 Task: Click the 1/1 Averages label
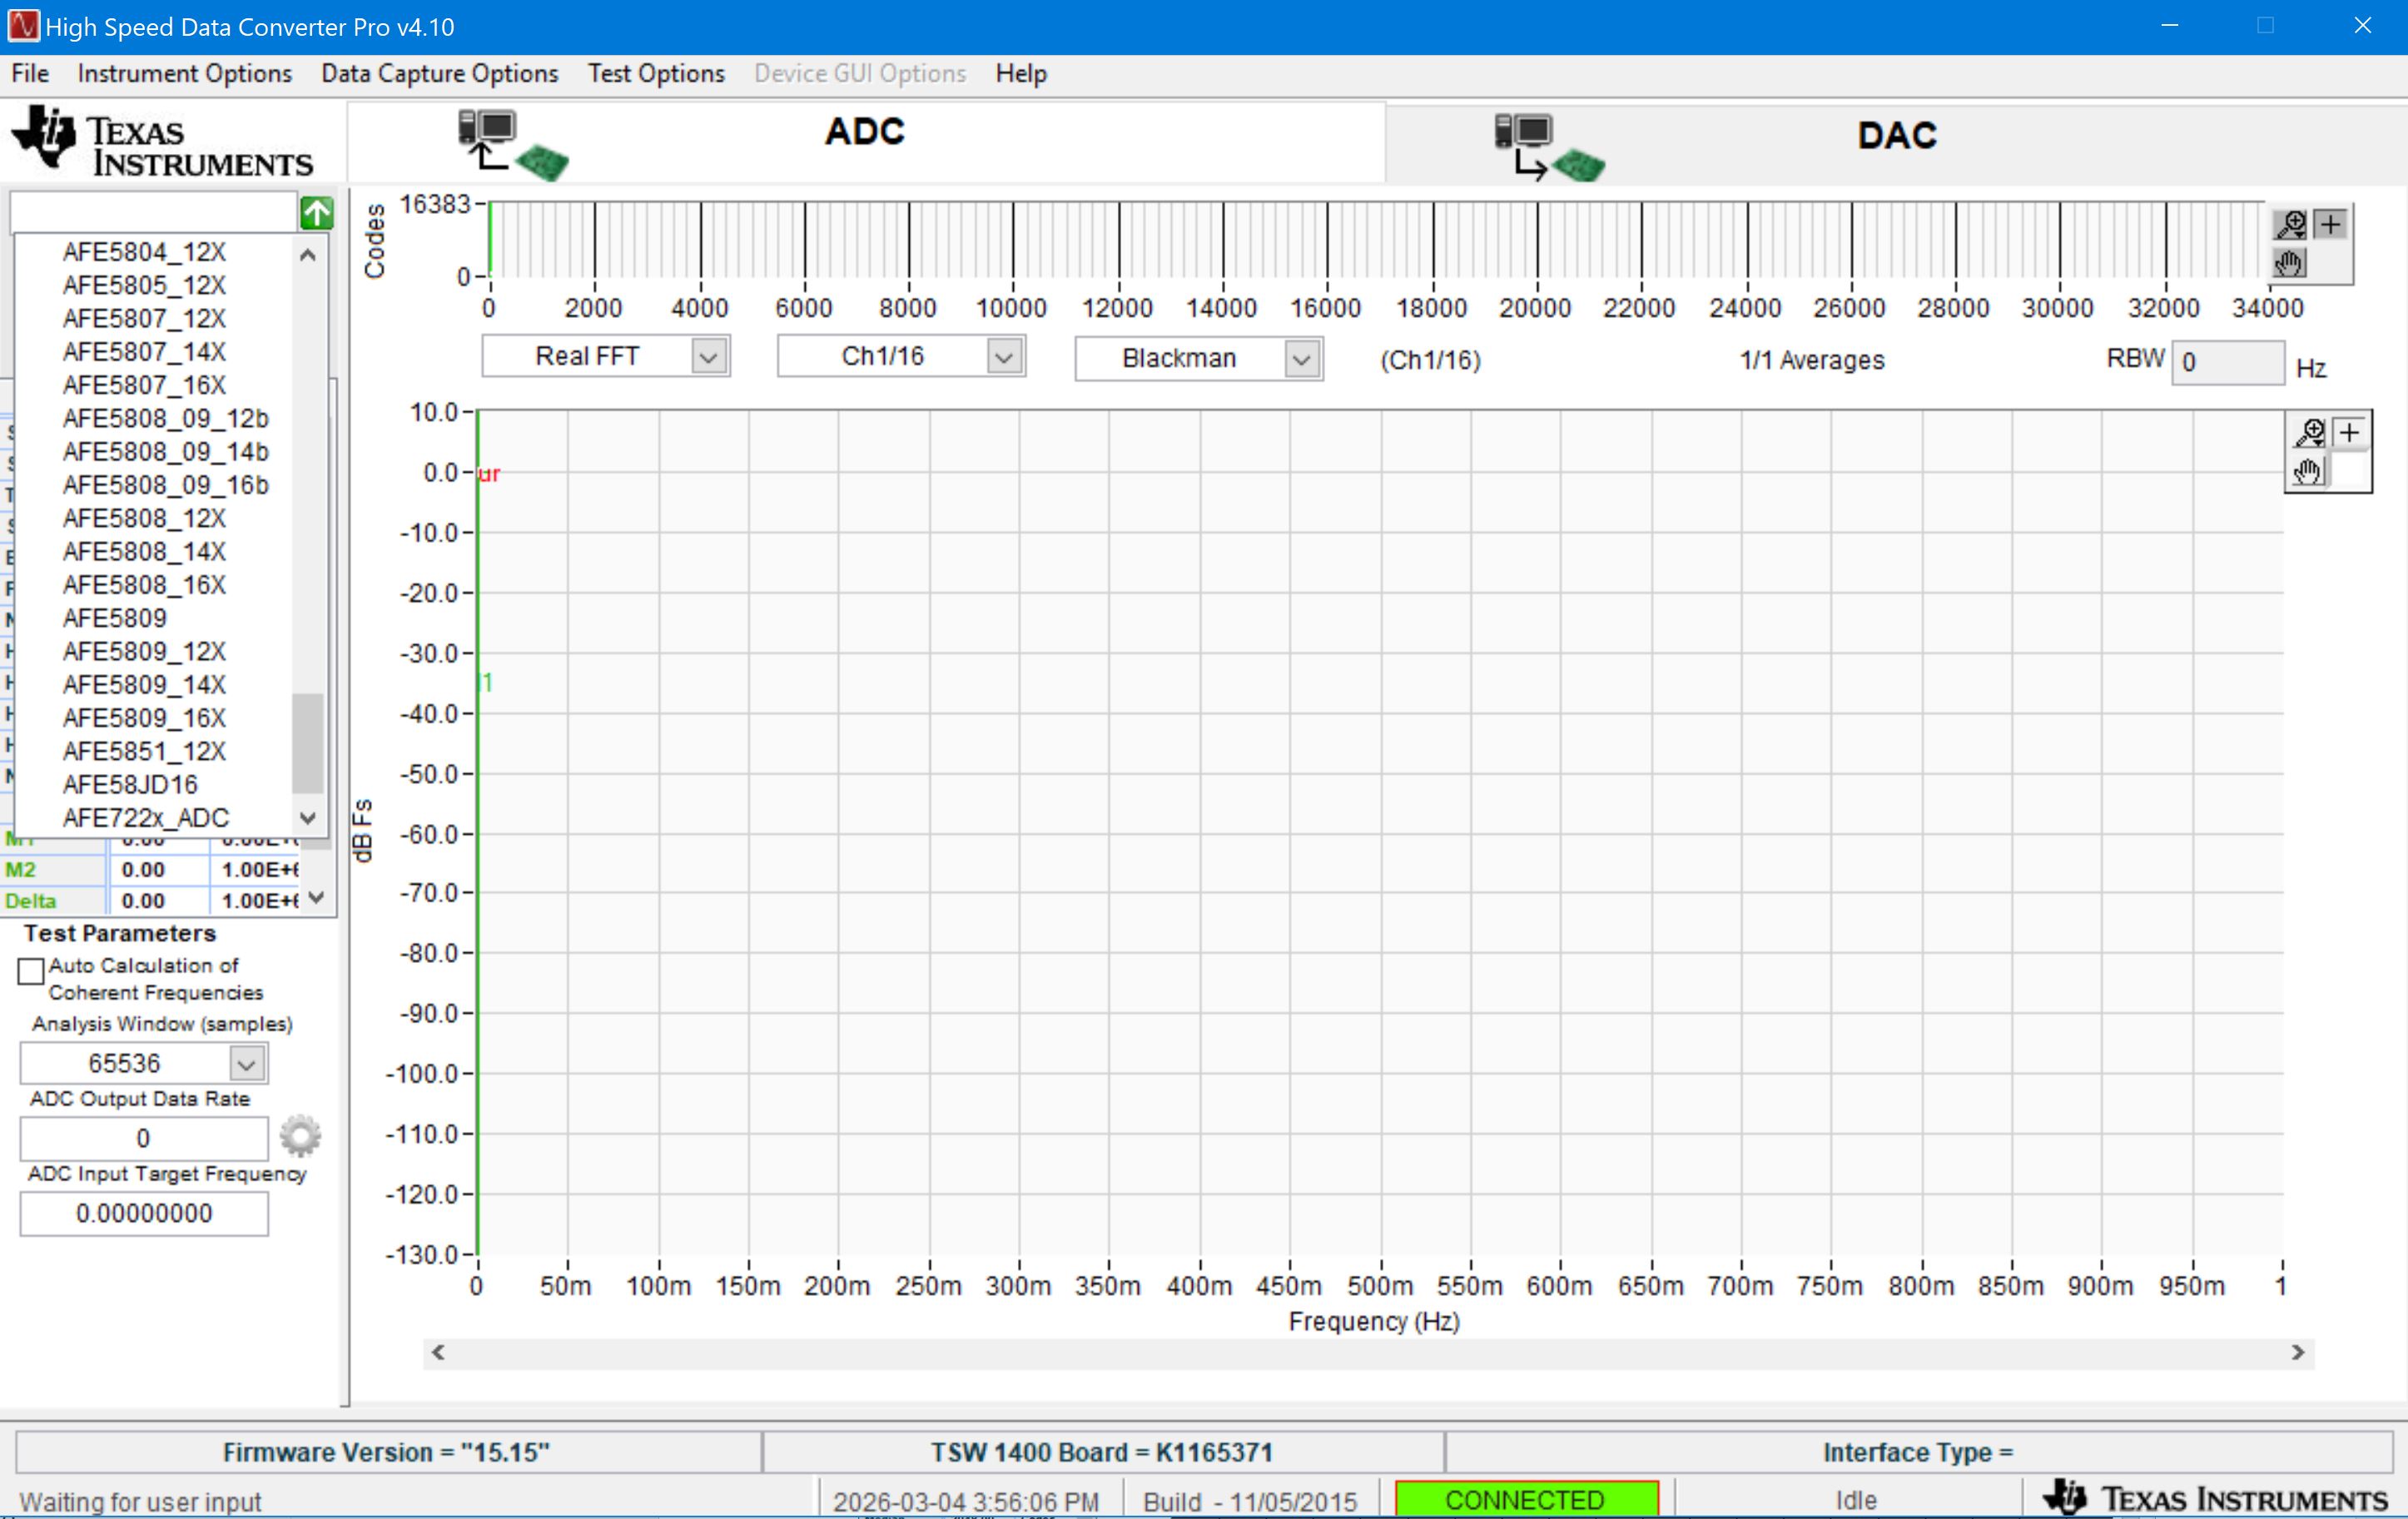click(1812, 360)
